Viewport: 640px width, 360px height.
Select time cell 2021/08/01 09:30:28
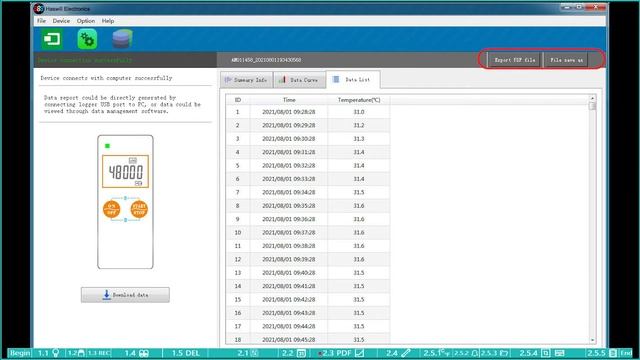289,139
